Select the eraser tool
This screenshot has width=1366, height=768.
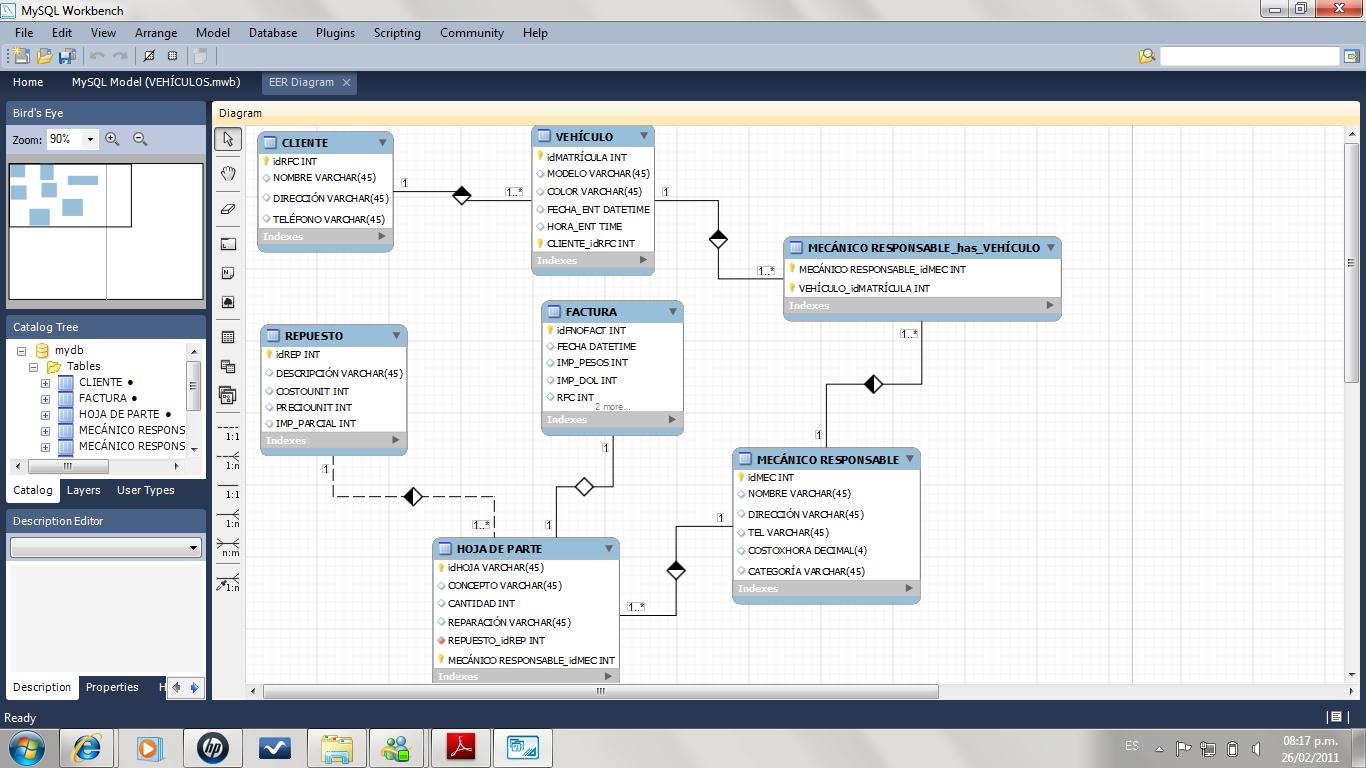228,208
